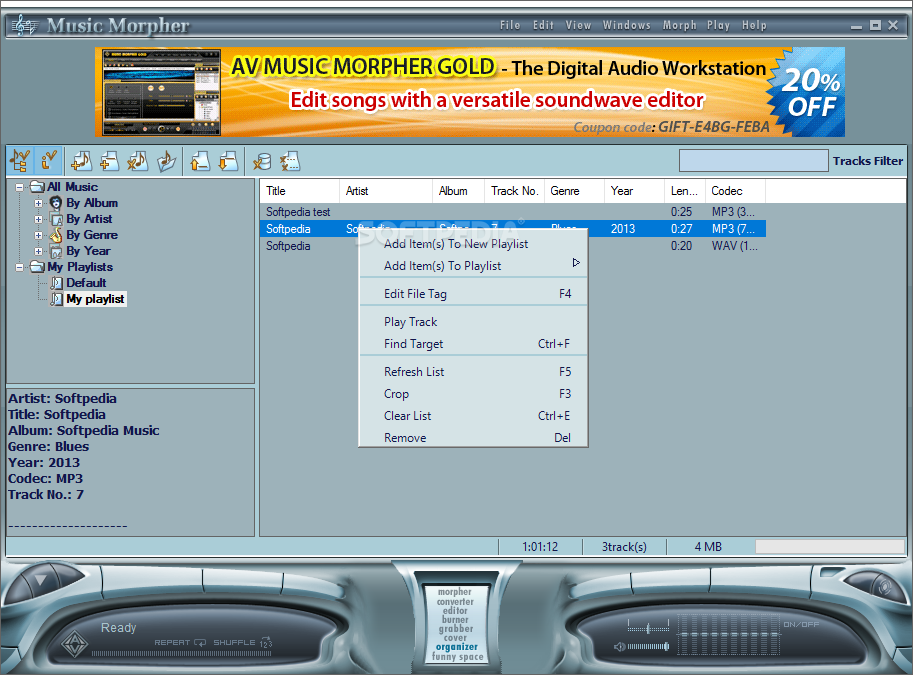The width and height of the screenshot is (913, 675).
Task: Toggle the Shuffle playback option
Action: click(x=242, y=642)
